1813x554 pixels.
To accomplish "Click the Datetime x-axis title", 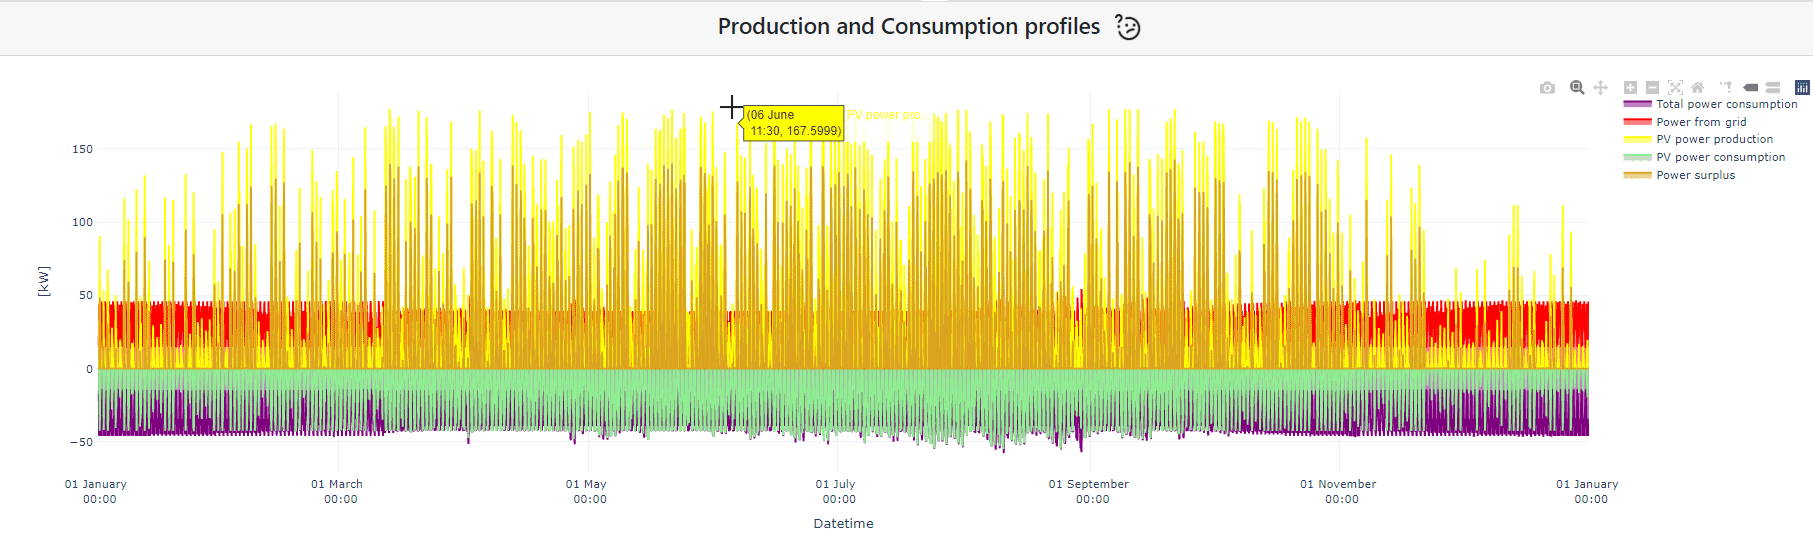I will pos(843,523).
